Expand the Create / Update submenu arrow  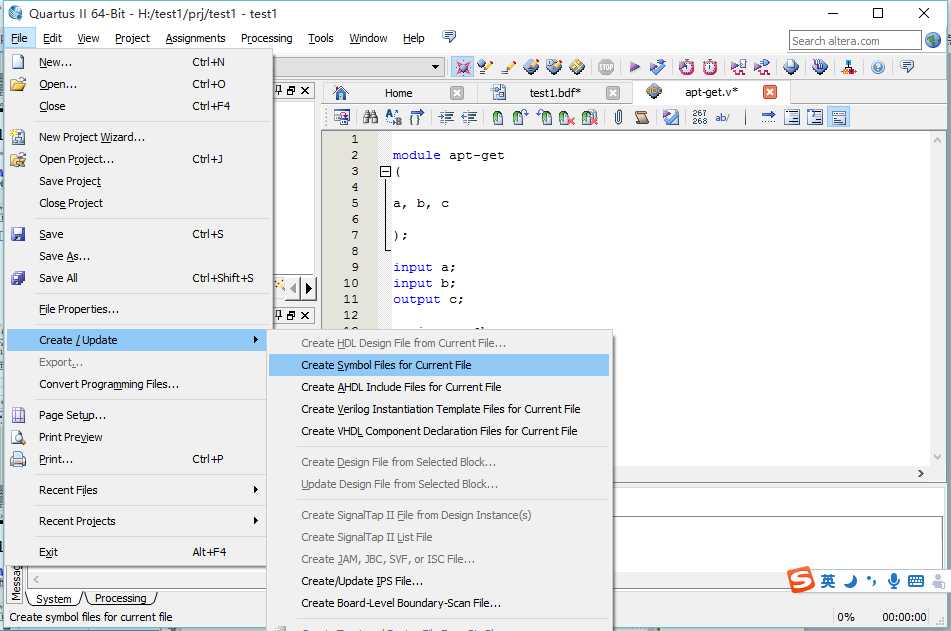click(x=256, y=340)
